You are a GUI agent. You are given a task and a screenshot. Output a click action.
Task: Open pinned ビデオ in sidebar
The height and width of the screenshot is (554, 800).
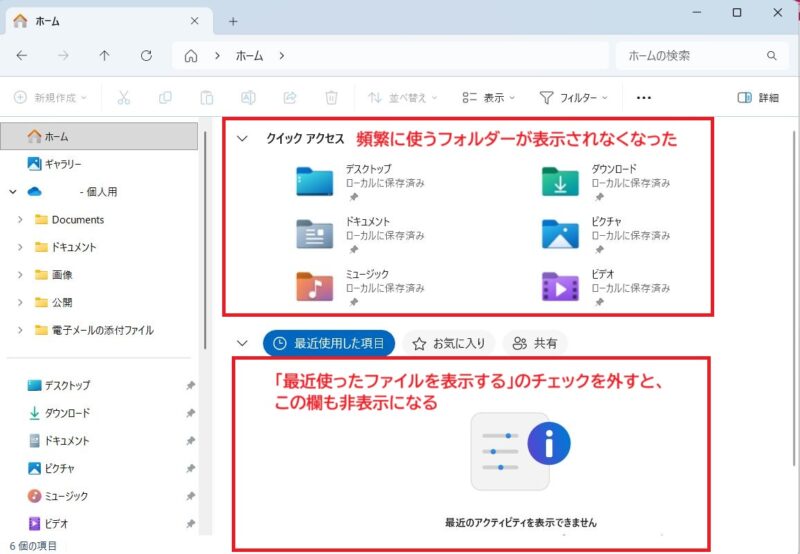47,523
